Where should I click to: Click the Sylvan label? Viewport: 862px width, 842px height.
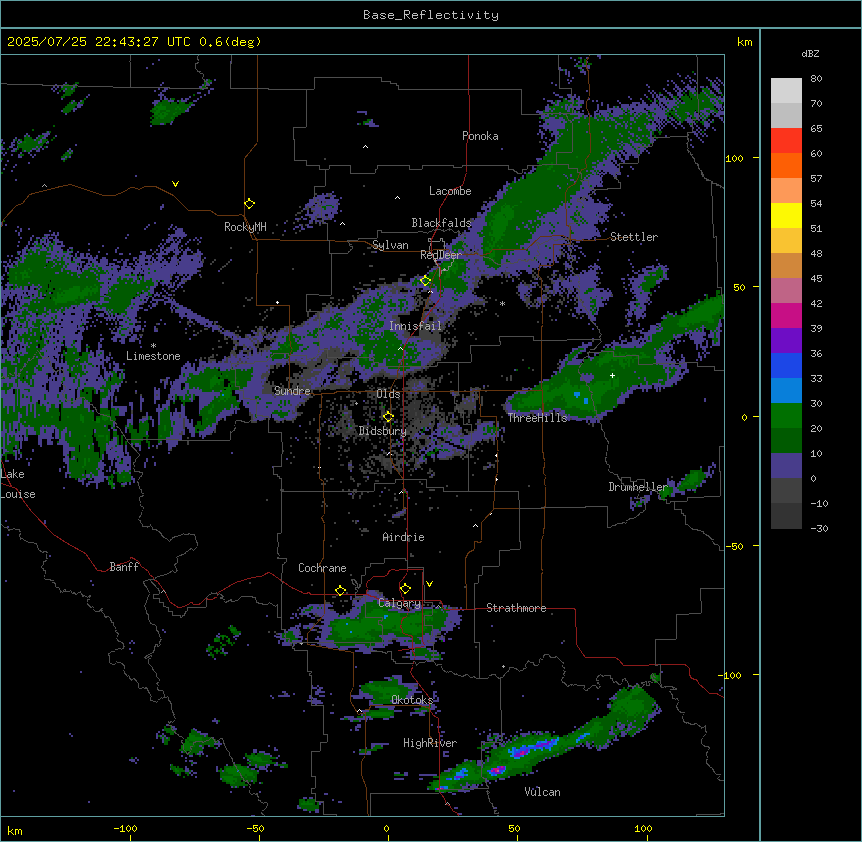click(x=390, y=245)
